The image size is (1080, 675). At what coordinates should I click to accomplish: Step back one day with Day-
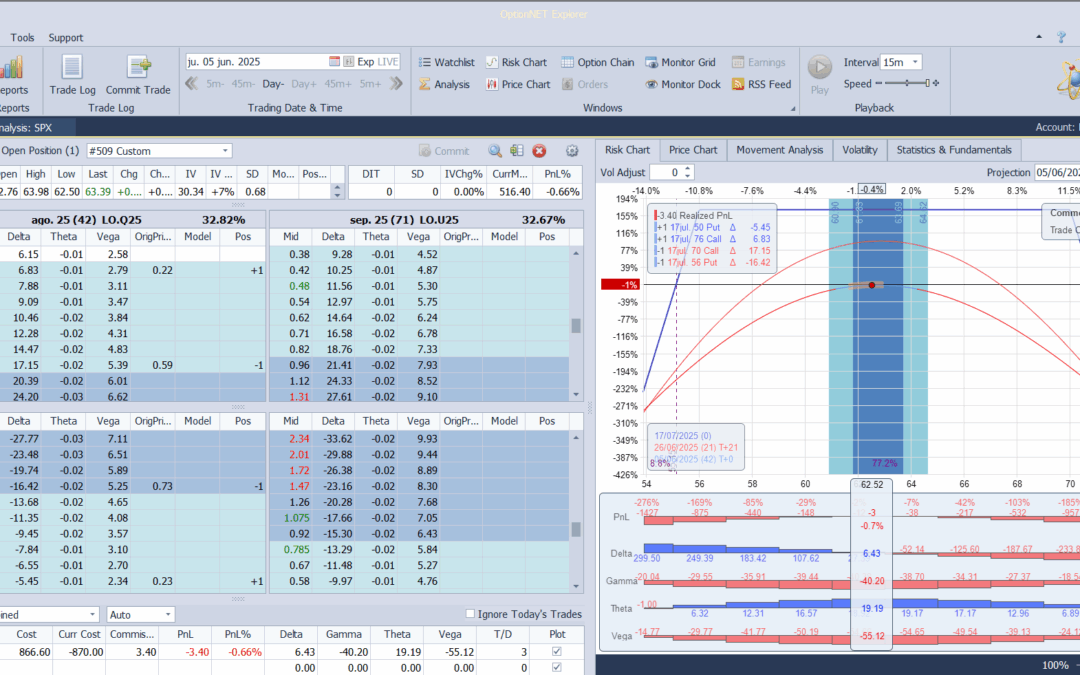coord(273,85)
